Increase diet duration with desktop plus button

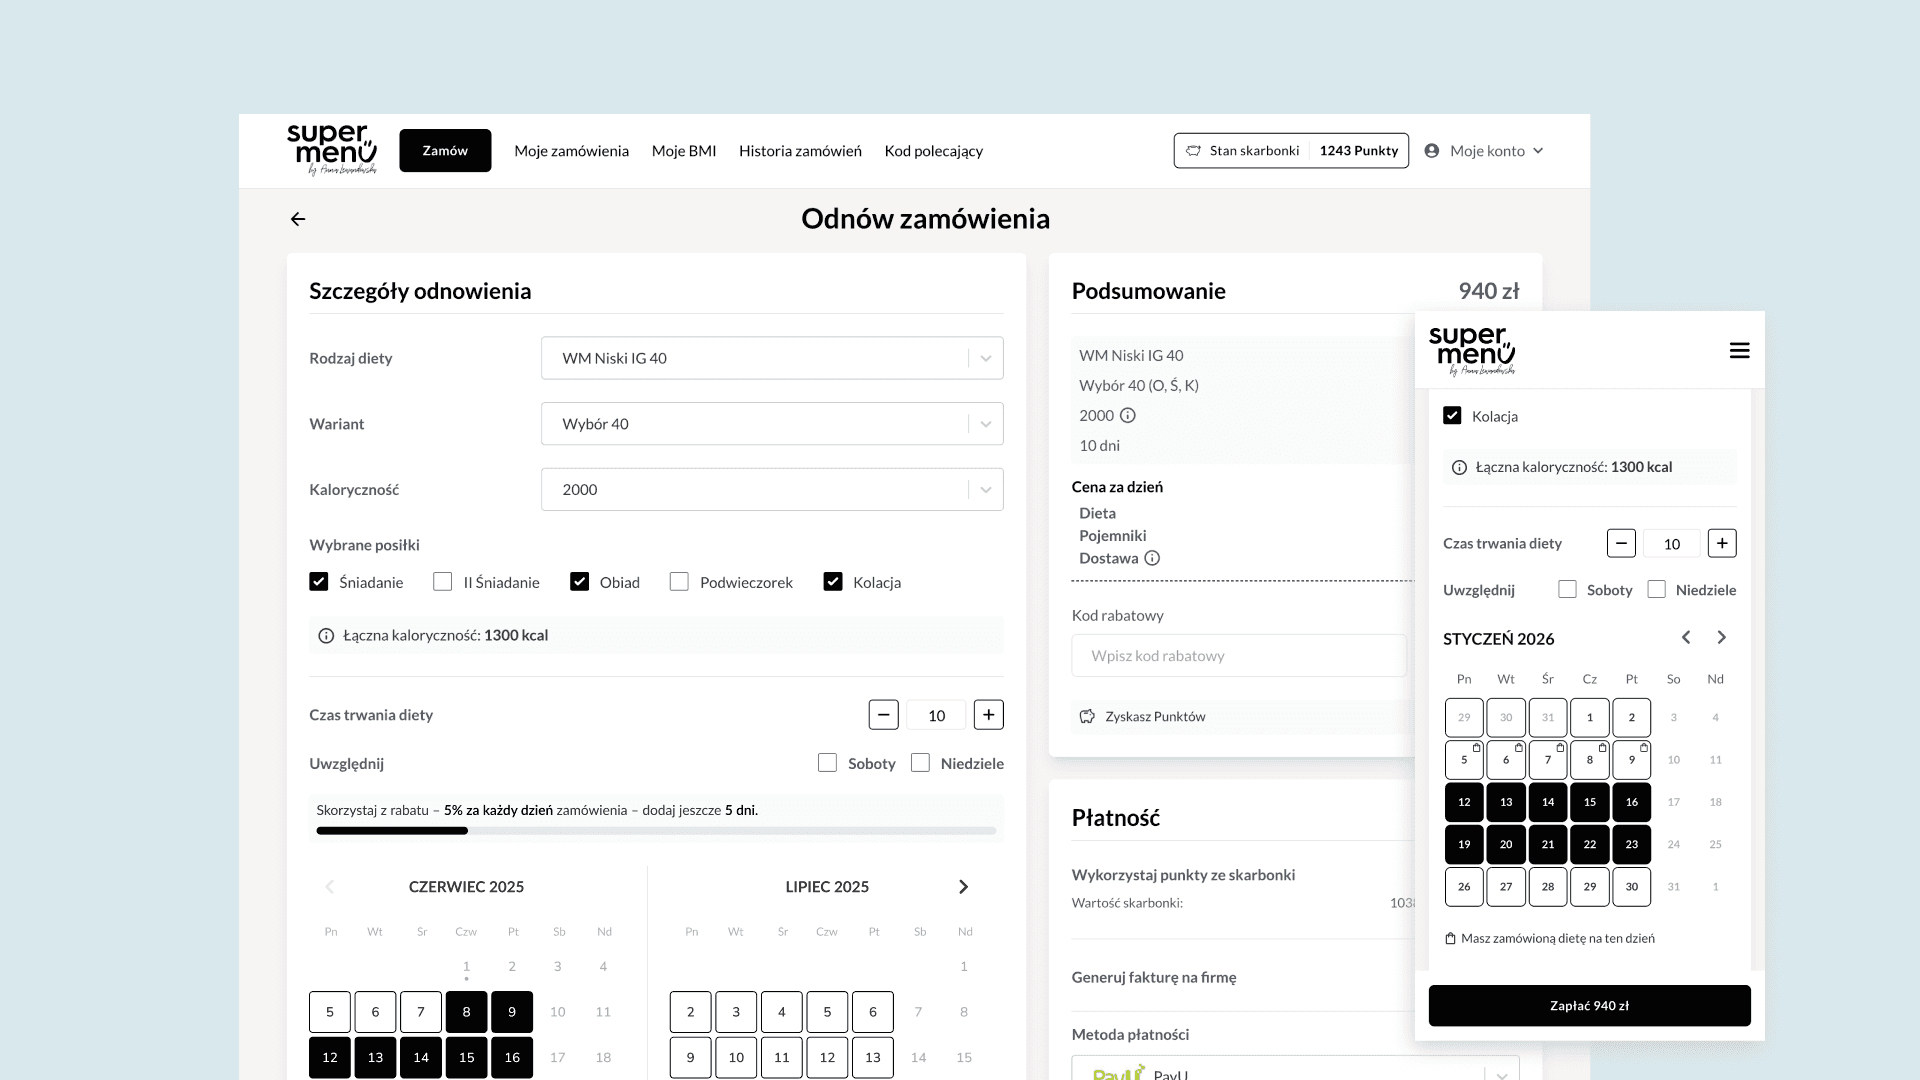pyautogui.click(x=988, y=714)
